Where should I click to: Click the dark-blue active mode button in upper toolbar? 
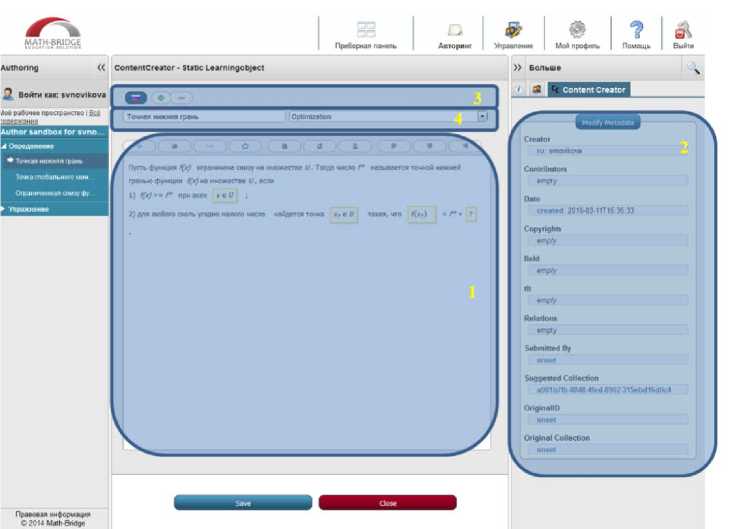(x=136, y=98)
